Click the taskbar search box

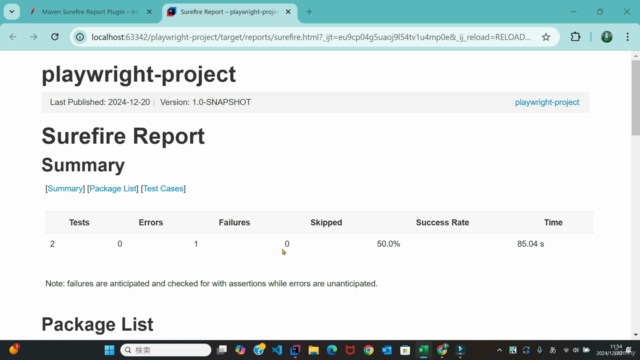coord(166,350)
